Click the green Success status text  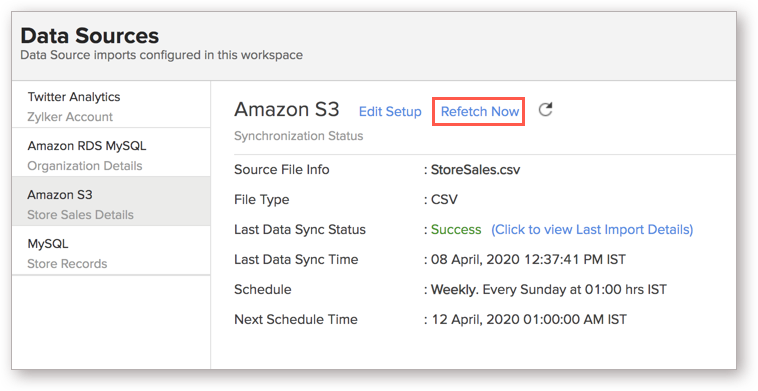click(x=456, y=230)
